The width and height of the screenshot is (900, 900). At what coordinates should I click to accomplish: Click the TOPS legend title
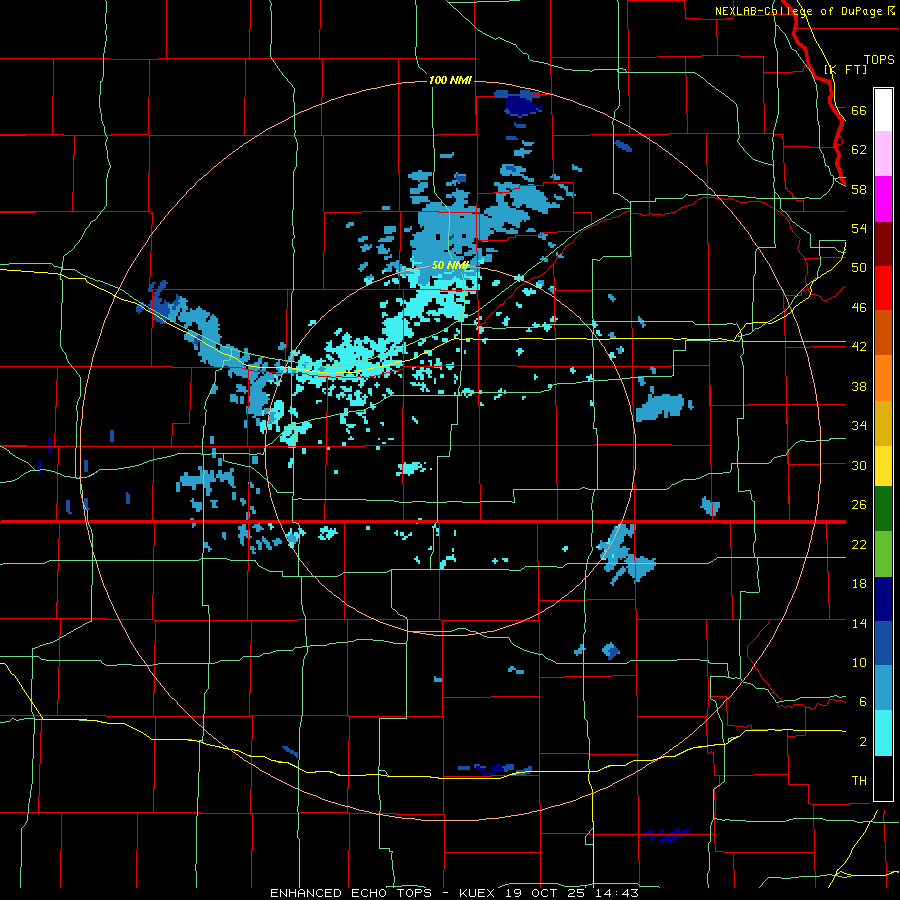pyautogui.click(x=879, y=59)
